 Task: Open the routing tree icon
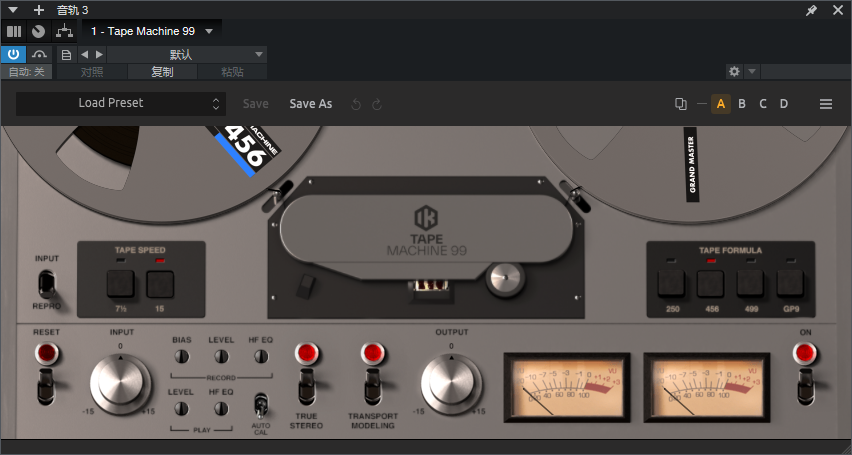tap(64, 32)
